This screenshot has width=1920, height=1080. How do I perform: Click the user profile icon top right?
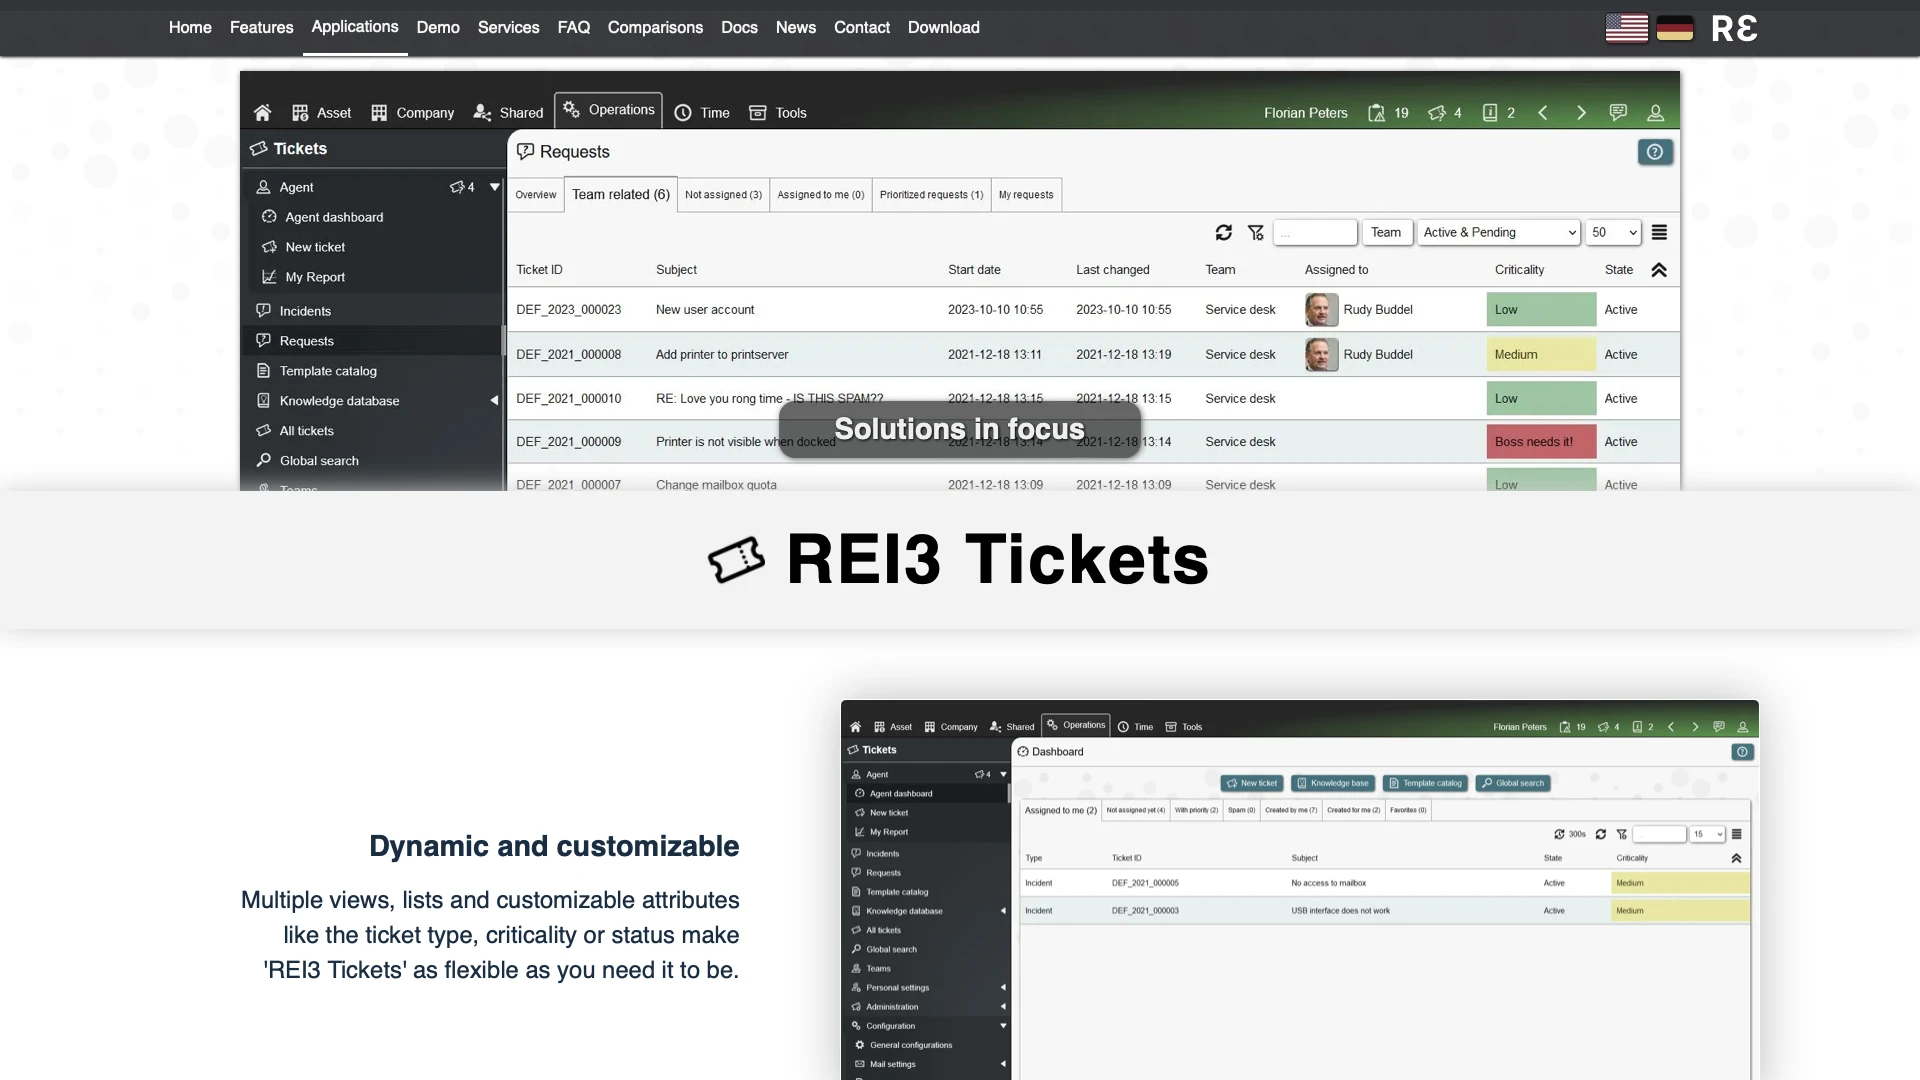[1655, 113]
